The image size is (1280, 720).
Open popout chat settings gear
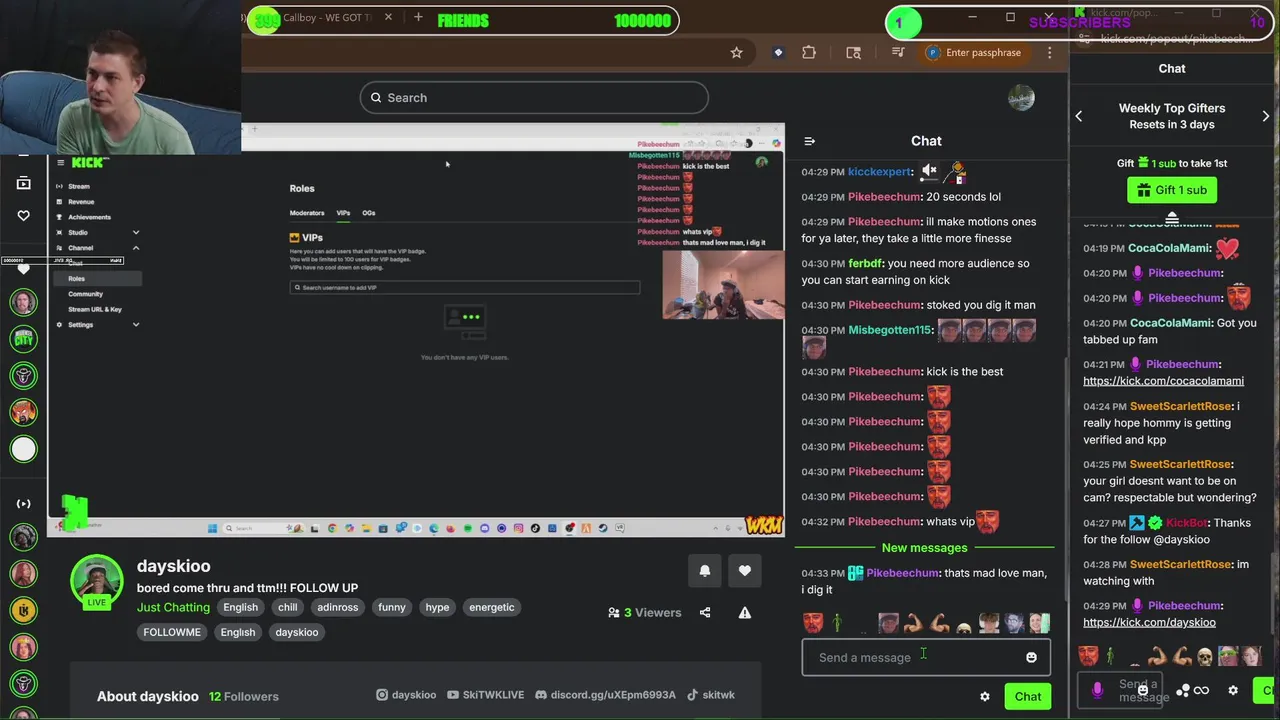click(x=1233, y=690)
